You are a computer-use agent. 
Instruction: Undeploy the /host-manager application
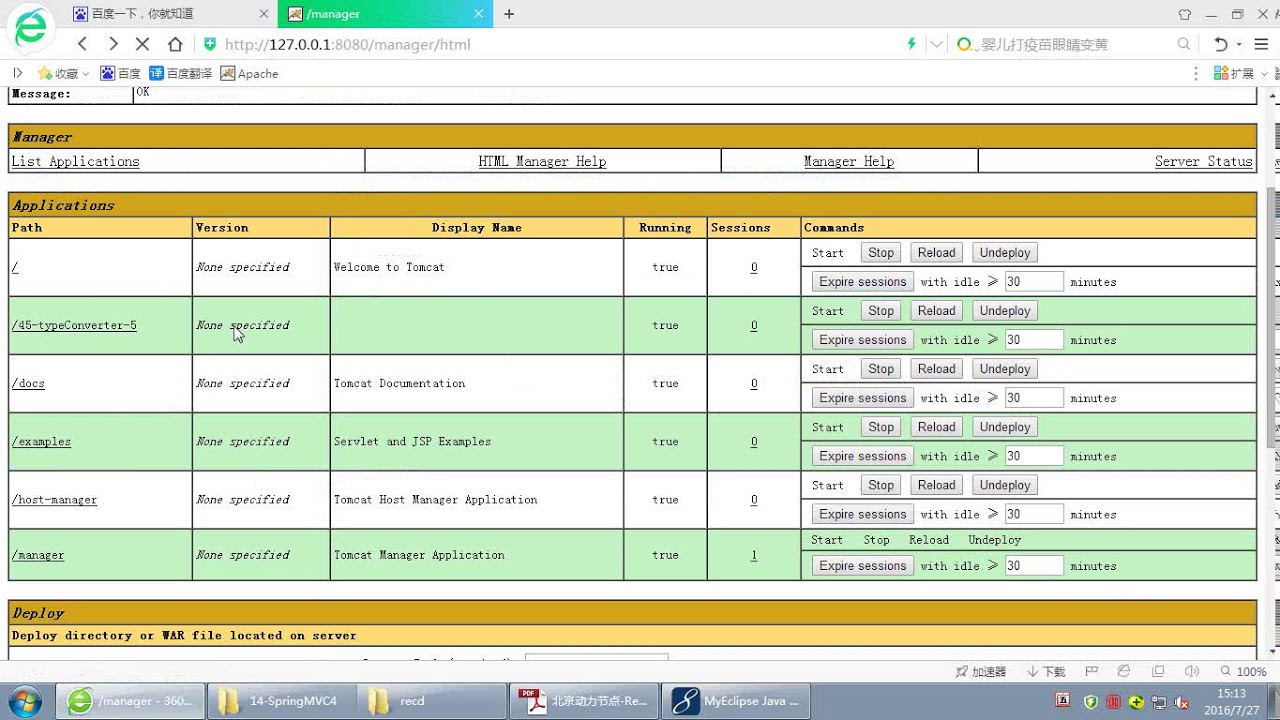click(1005, 485)
